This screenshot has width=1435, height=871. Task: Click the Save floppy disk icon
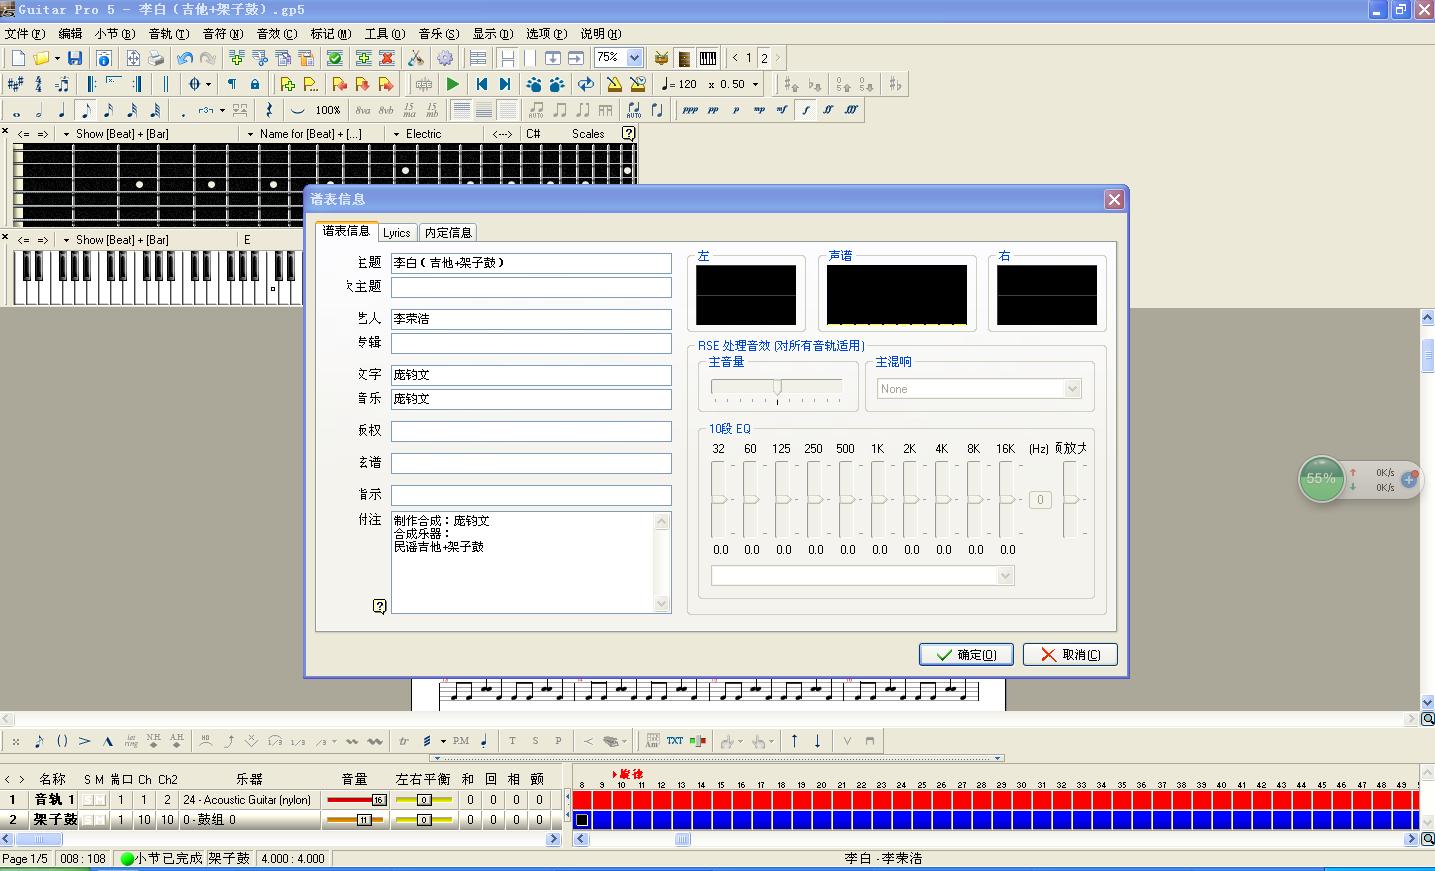(75, 58)
